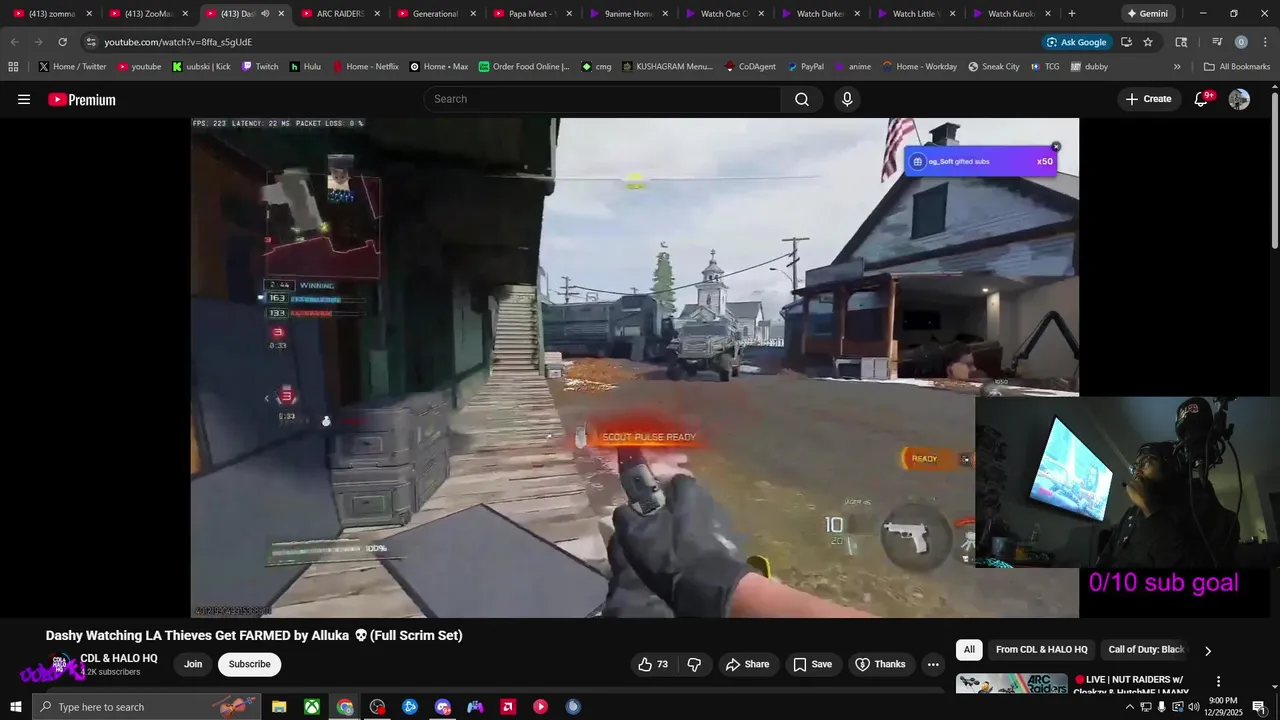Switch to the Papa Meat tab
Viewport: 1280px width, 720px height.
(x=530, y=14)
